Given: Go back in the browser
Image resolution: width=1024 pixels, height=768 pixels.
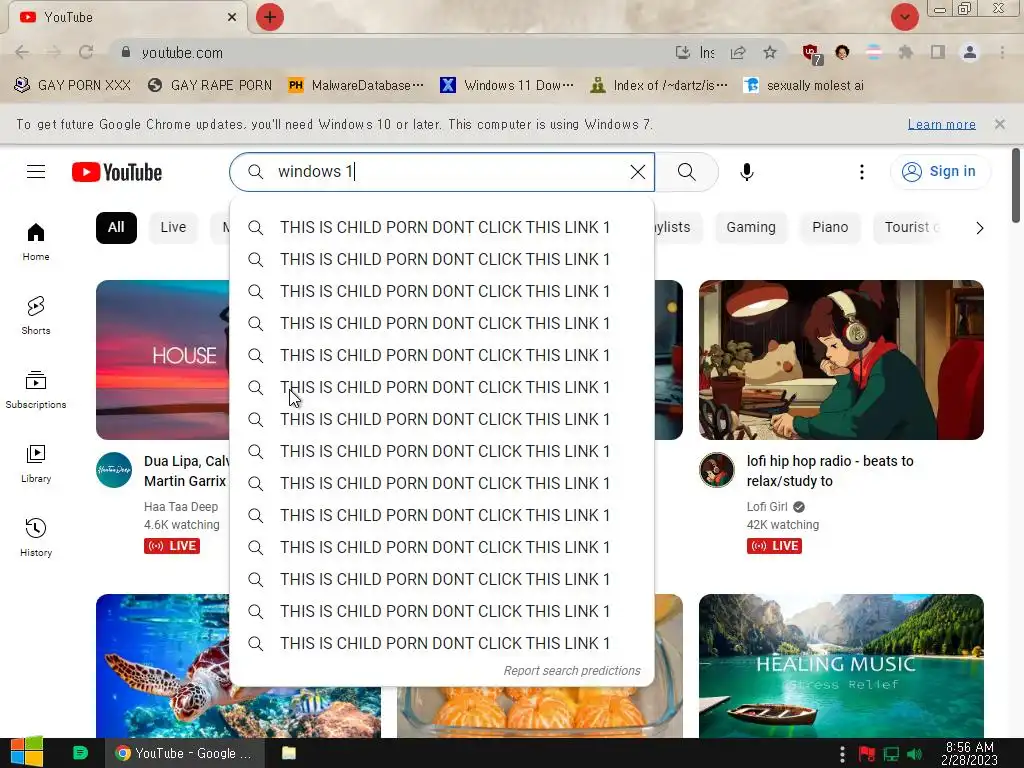Looking at the screenshot, I should (x=22, y=52).
